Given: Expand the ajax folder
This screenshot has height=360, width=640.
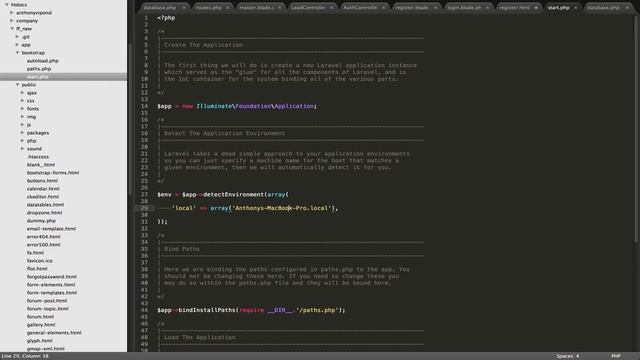Looking at the screenshot, I should coord(22,93).
